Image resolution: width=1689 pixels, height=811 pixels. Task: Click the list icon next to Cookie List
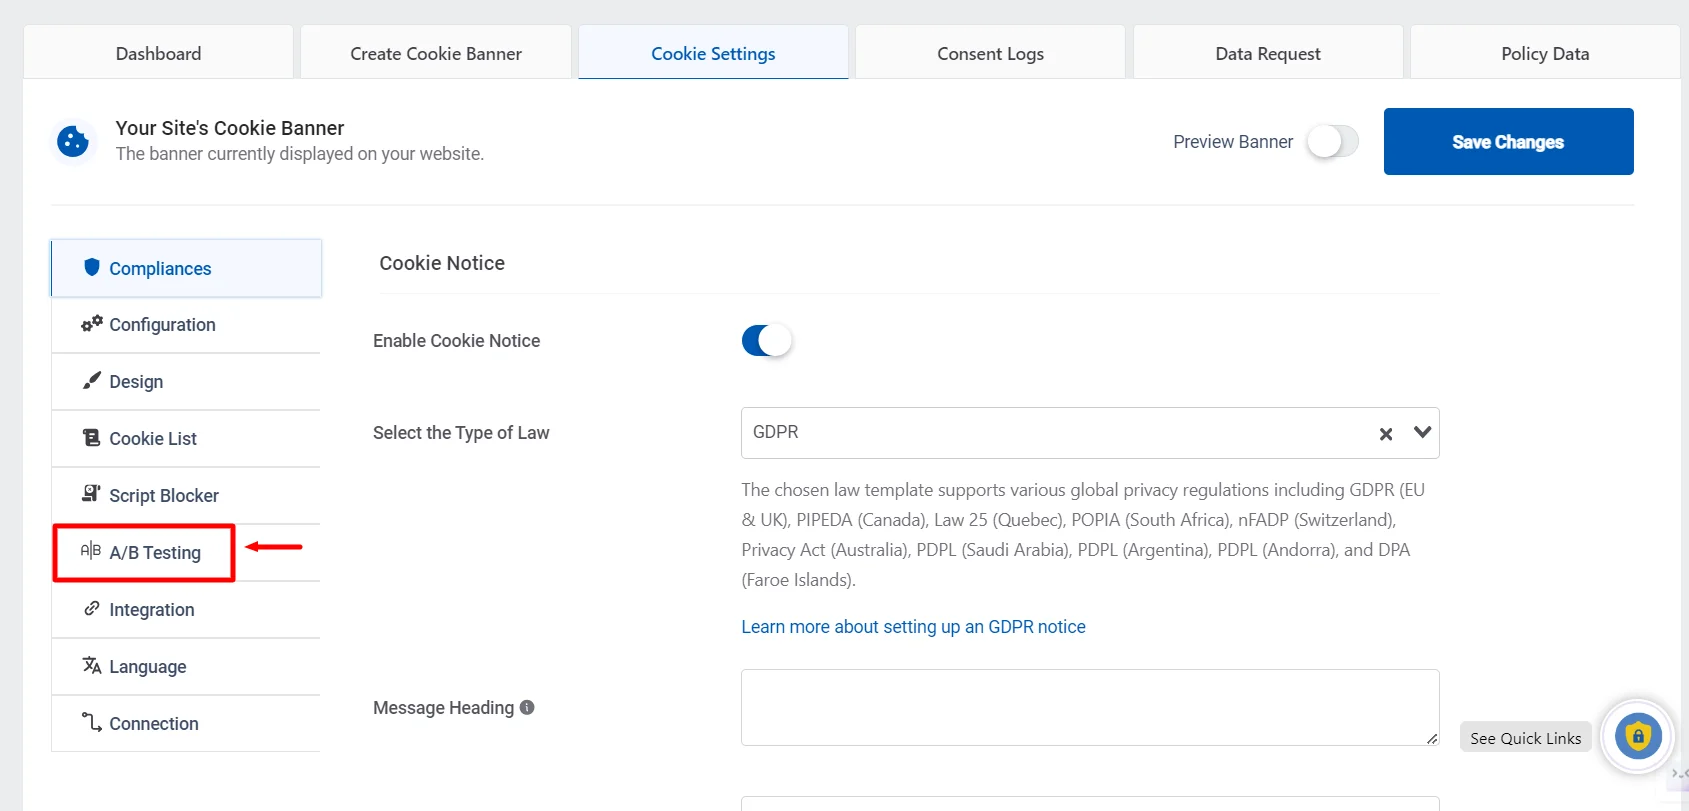coord(92,437)
